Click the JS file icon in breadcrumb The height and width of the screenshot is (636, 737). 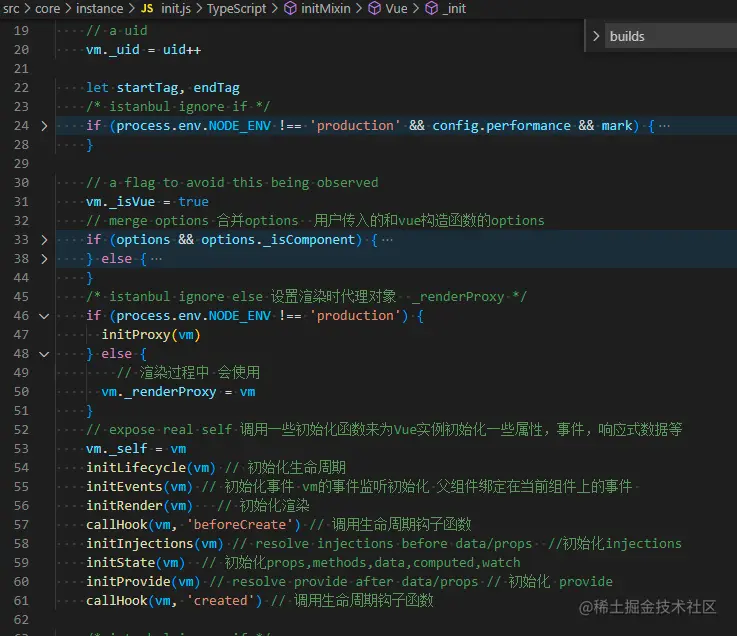click(x=147, y=8)
